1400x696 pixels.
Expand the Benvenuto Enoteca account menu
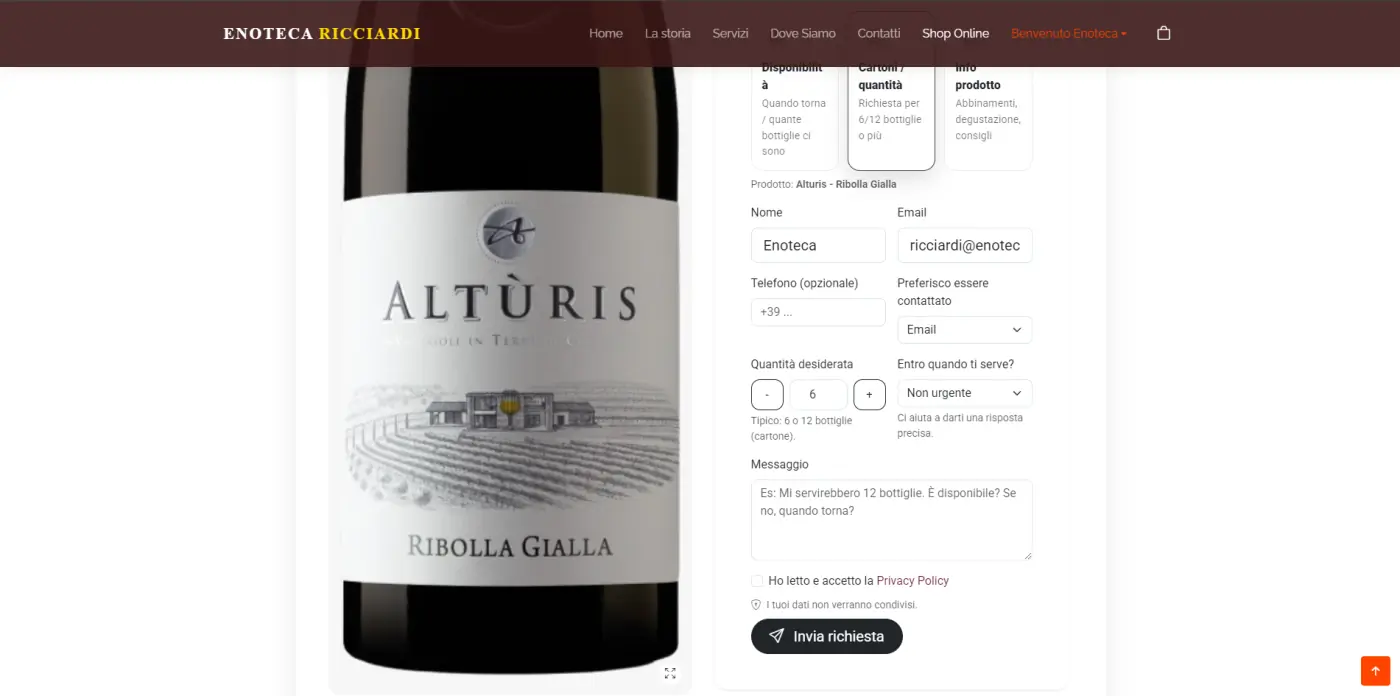click(x=1068, y=33)
